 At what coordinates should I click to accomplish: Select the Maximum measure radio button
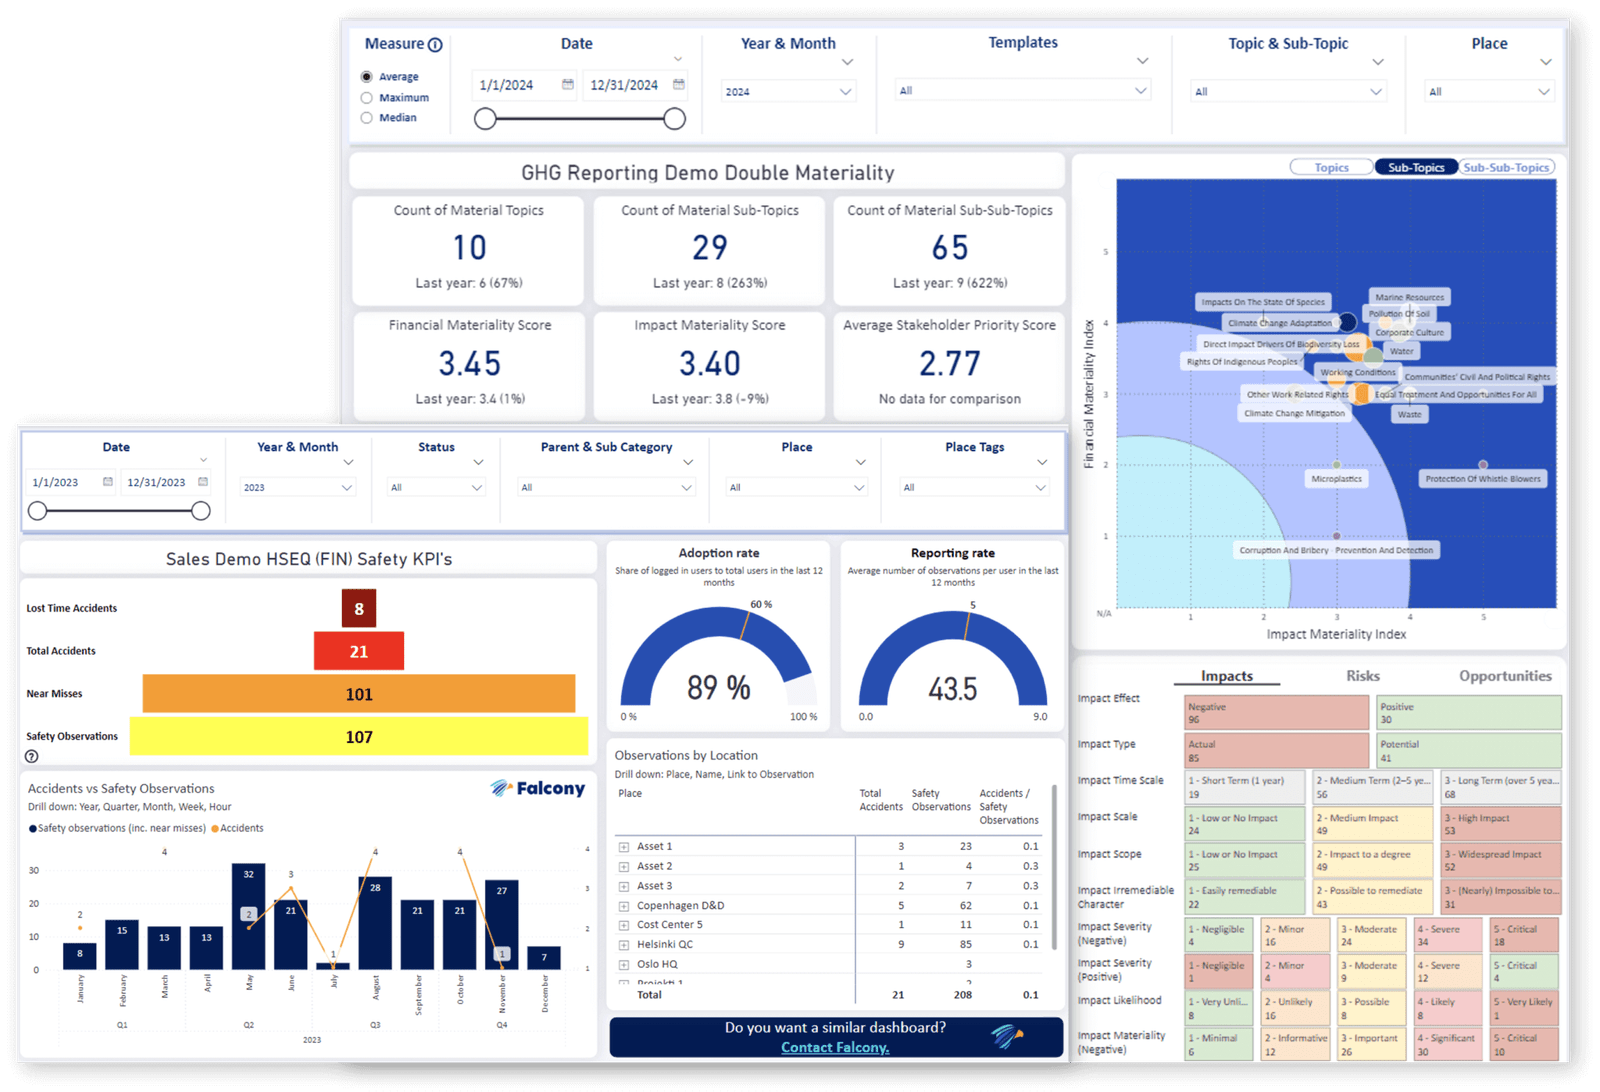point(366,97)
